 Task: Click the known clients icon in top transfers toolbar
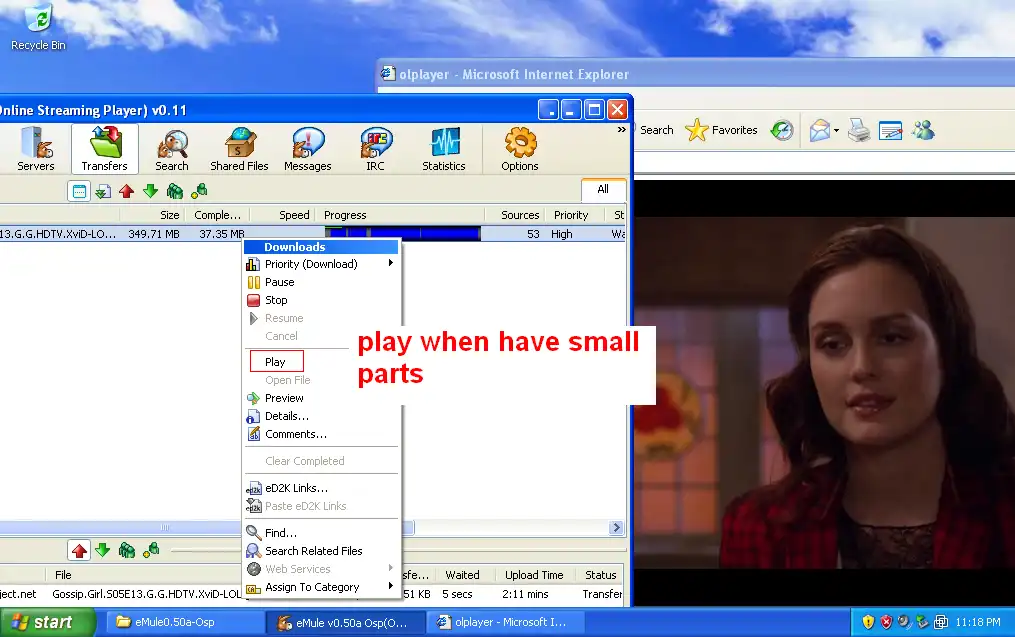point(199,191)
